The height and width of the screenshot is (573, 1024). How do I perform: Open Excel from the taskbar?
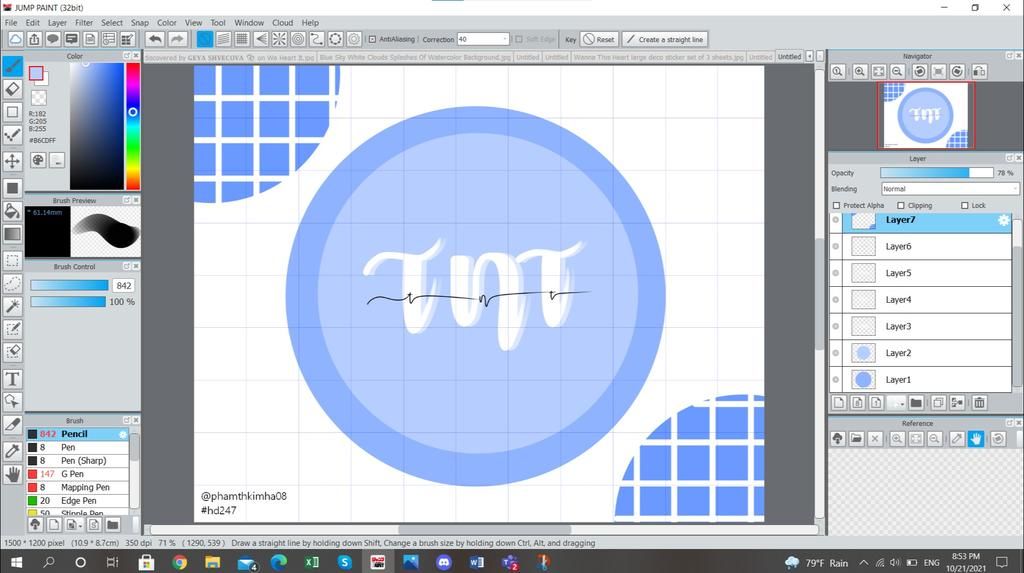click(x=312, y=562)
